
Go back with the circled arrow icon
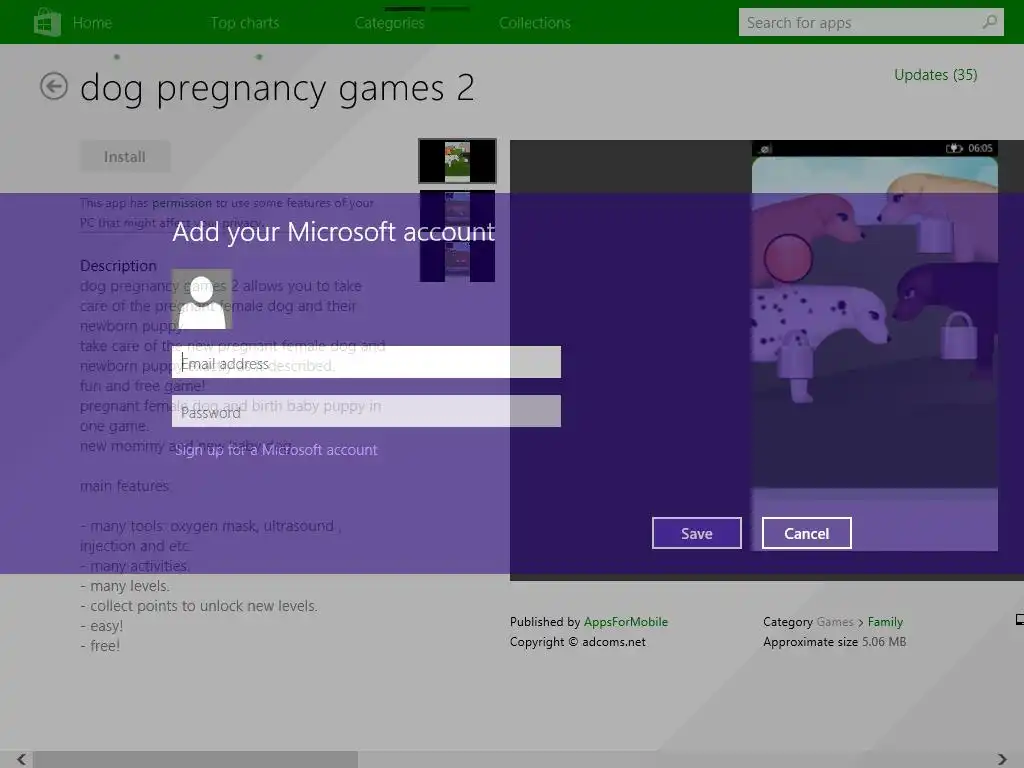coord(54,86)
